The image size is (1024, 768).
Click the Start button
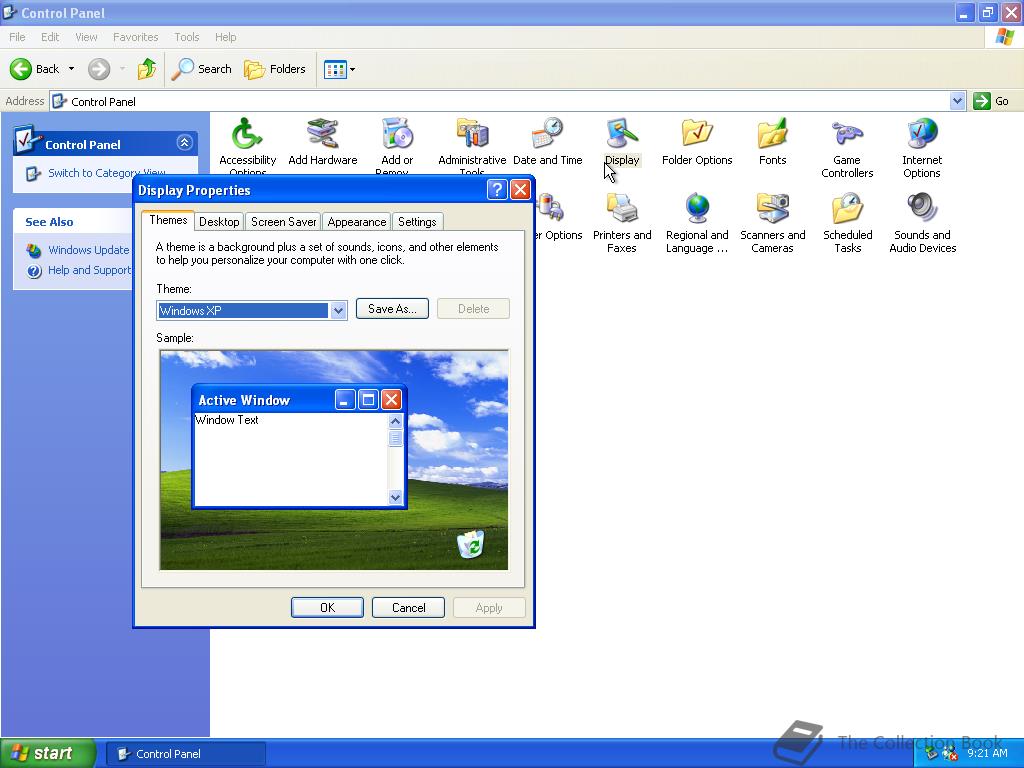48,753
